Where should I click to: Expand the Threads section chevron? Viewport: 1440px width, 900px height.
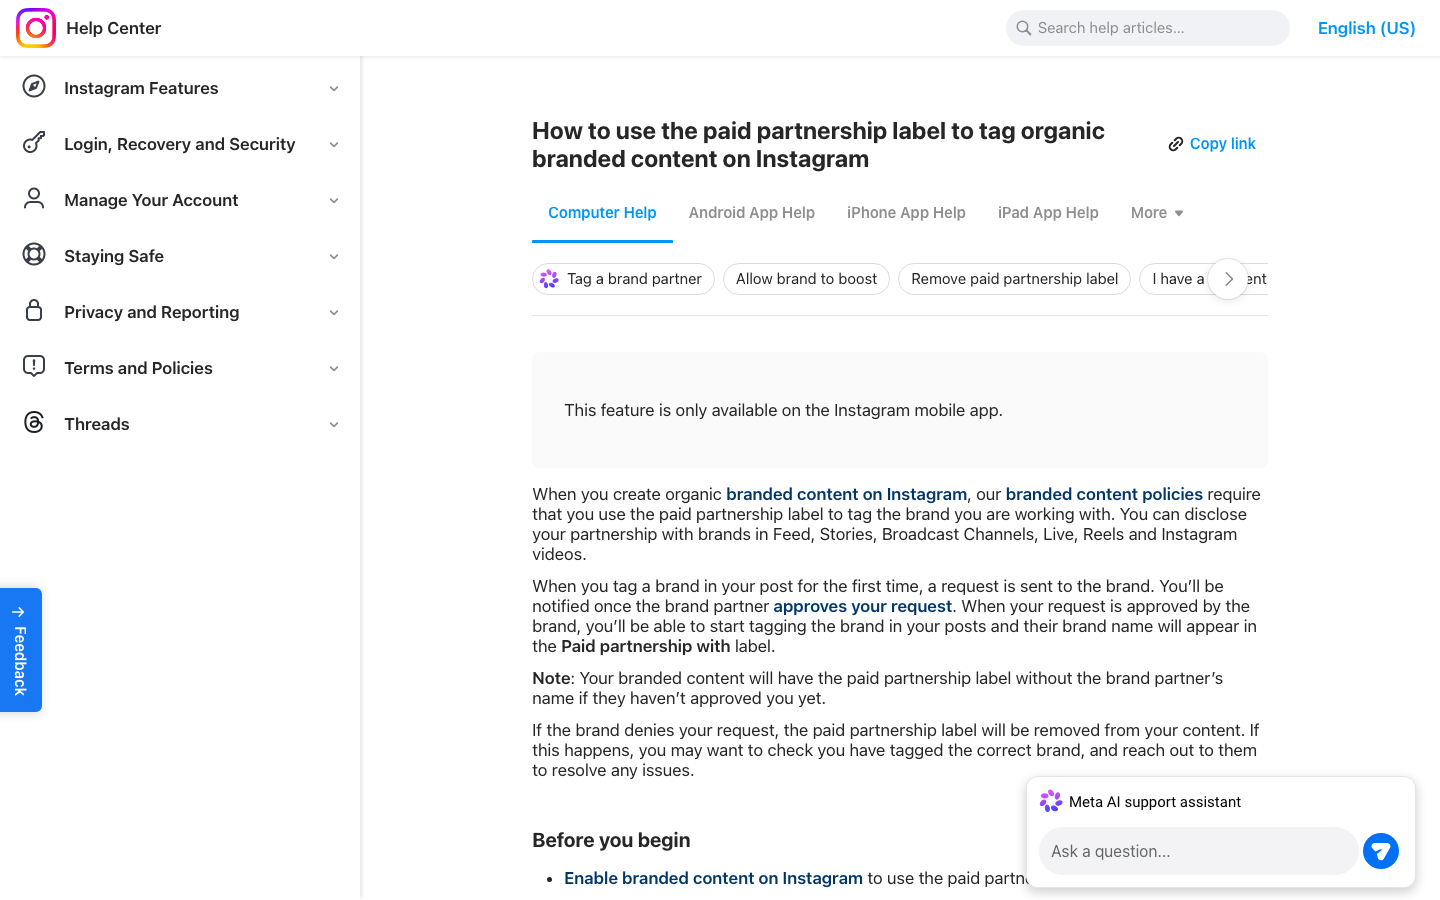pyautogui.click(x=334, y=424)
